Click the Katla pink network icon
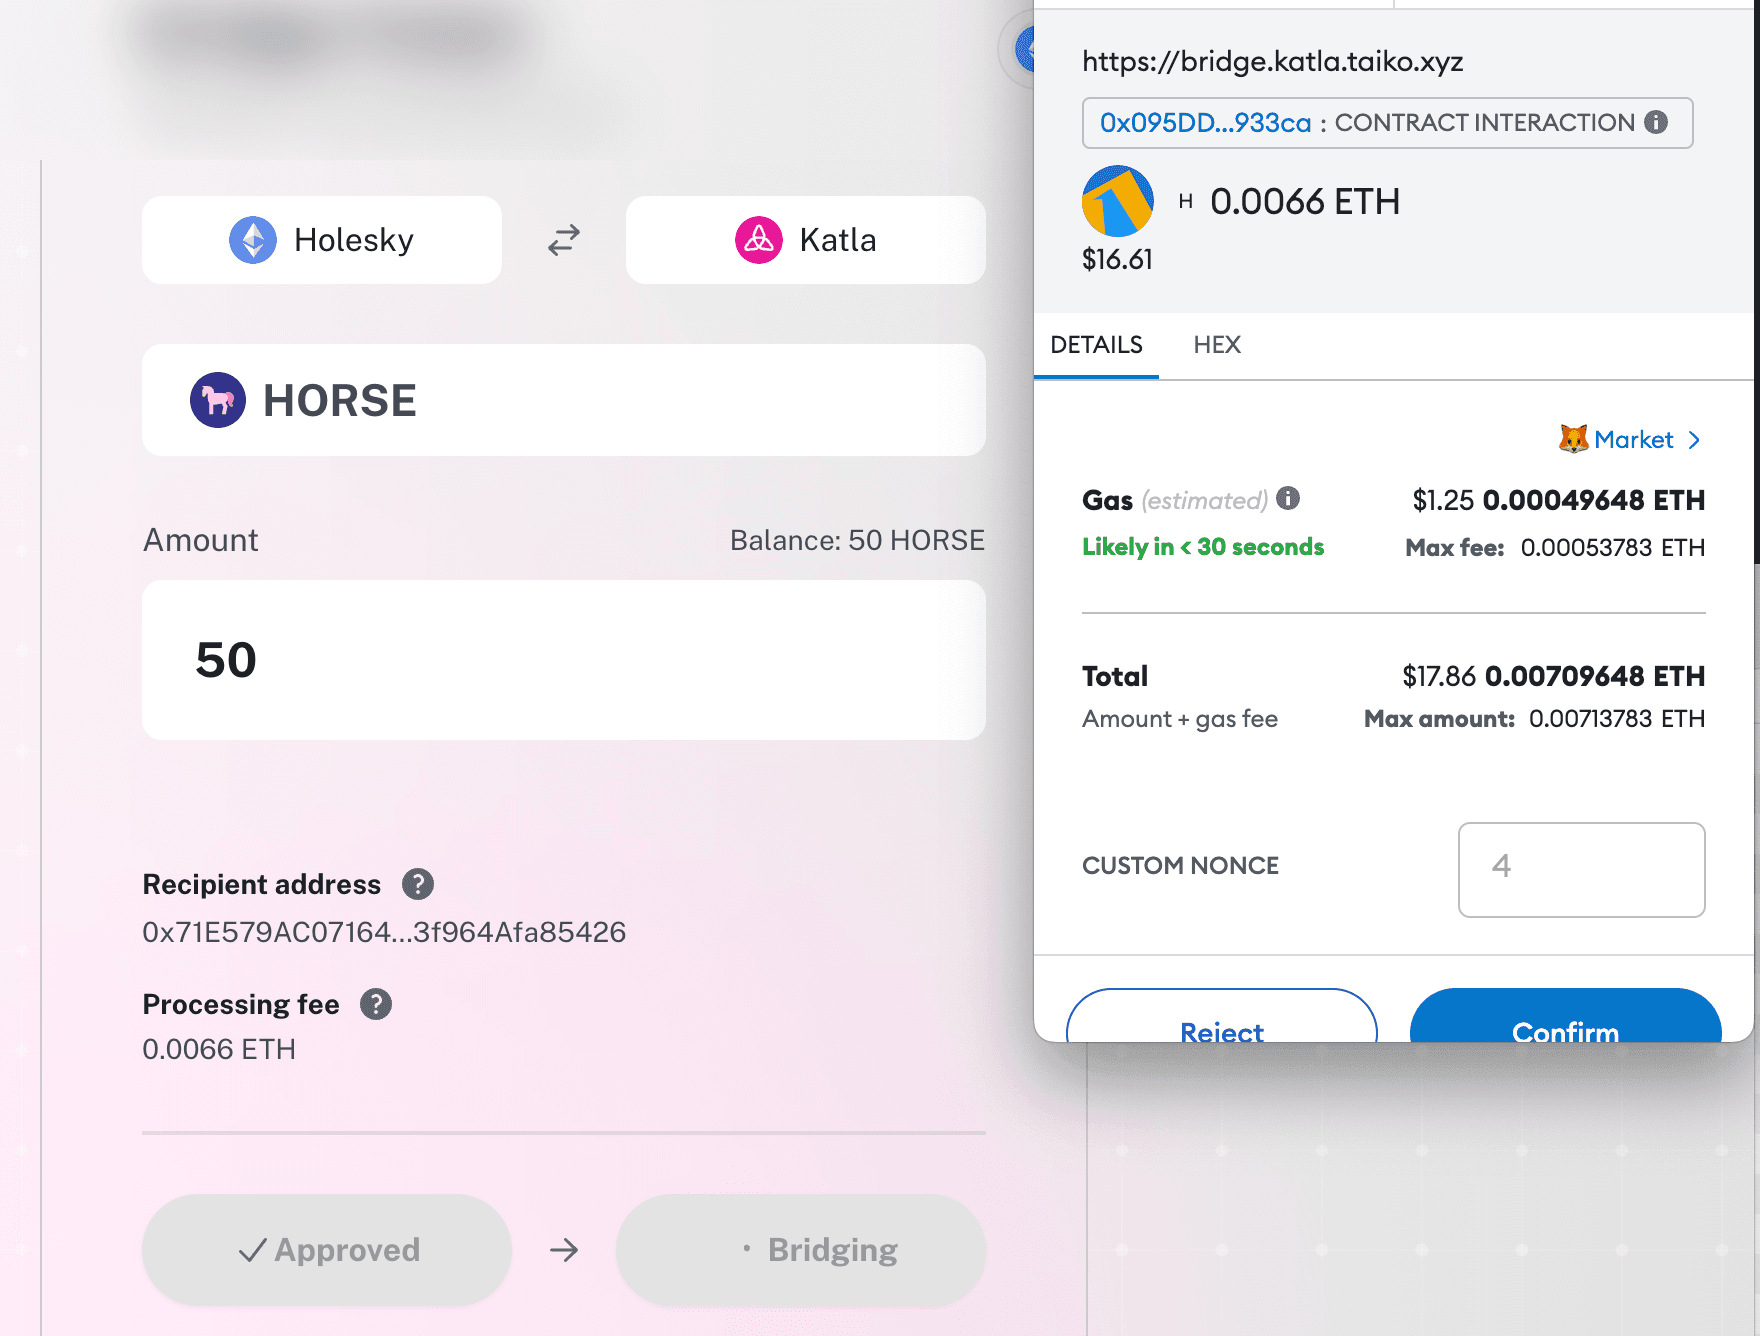The height and width of the screenshot is (1336, 1760). [759, 240]
